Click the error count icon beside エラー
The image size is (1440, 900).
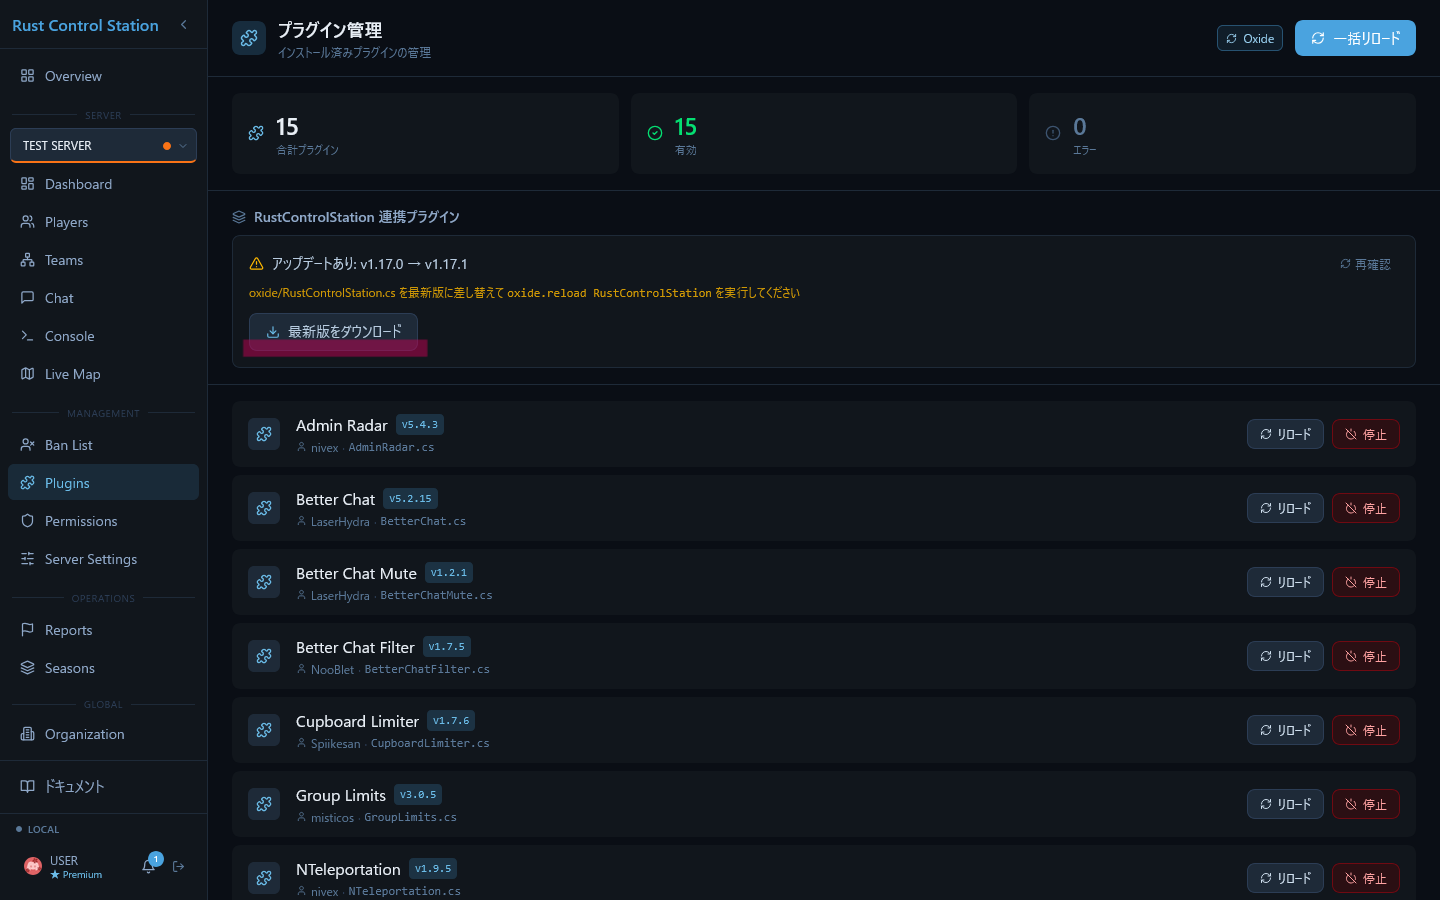coord(1053,133)
